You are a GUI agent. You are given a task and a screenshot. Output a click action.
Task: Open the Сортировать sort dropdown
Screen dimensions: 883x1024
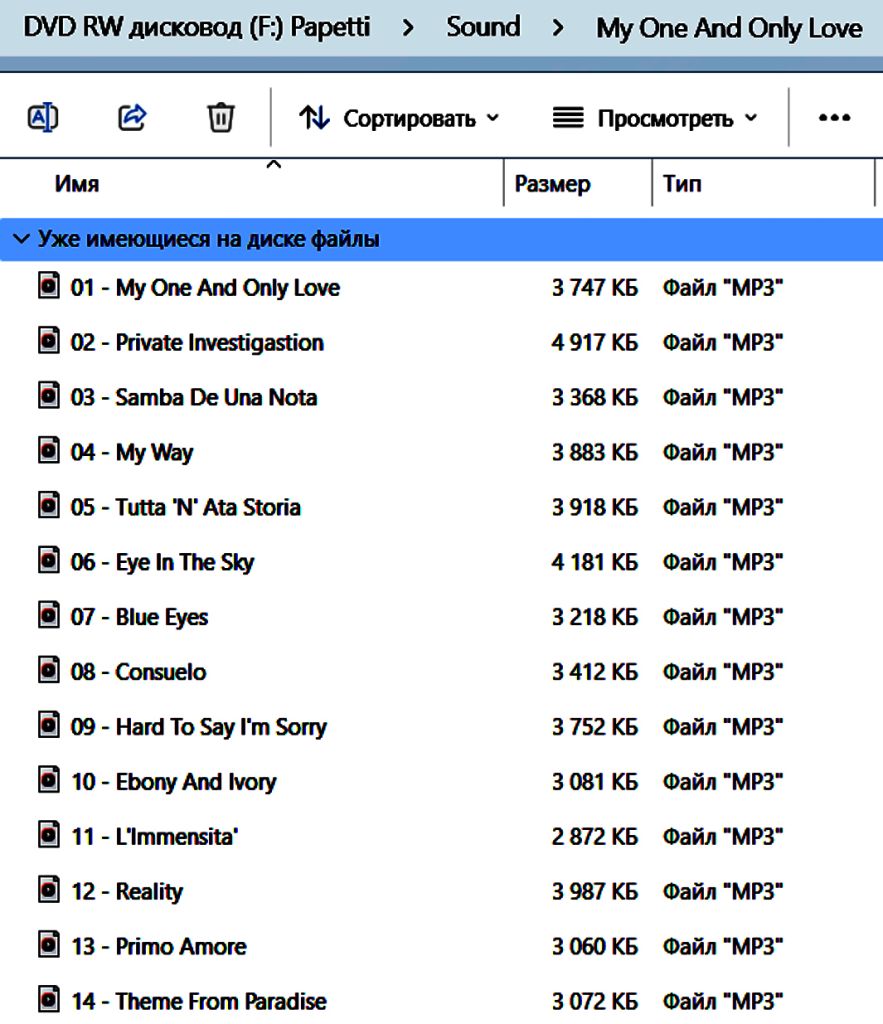(x=399, y=118)
